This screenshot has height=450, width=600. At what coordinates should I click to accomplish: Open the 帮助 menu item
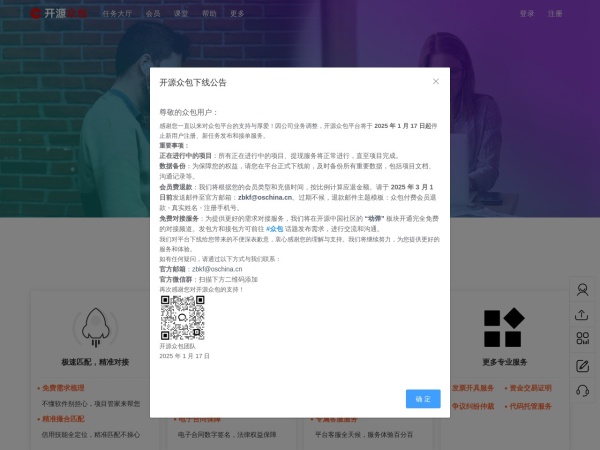(x=209, y=14)
